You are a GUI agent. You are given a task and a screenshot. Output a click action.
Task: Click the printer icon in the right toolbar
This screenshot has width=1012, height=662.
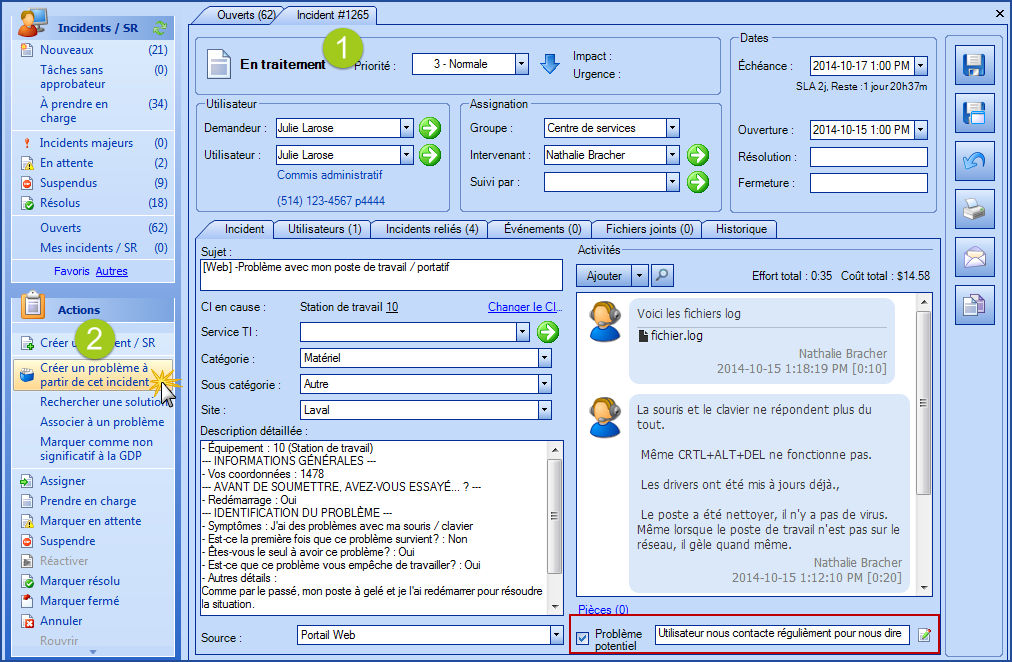[972, 210]
